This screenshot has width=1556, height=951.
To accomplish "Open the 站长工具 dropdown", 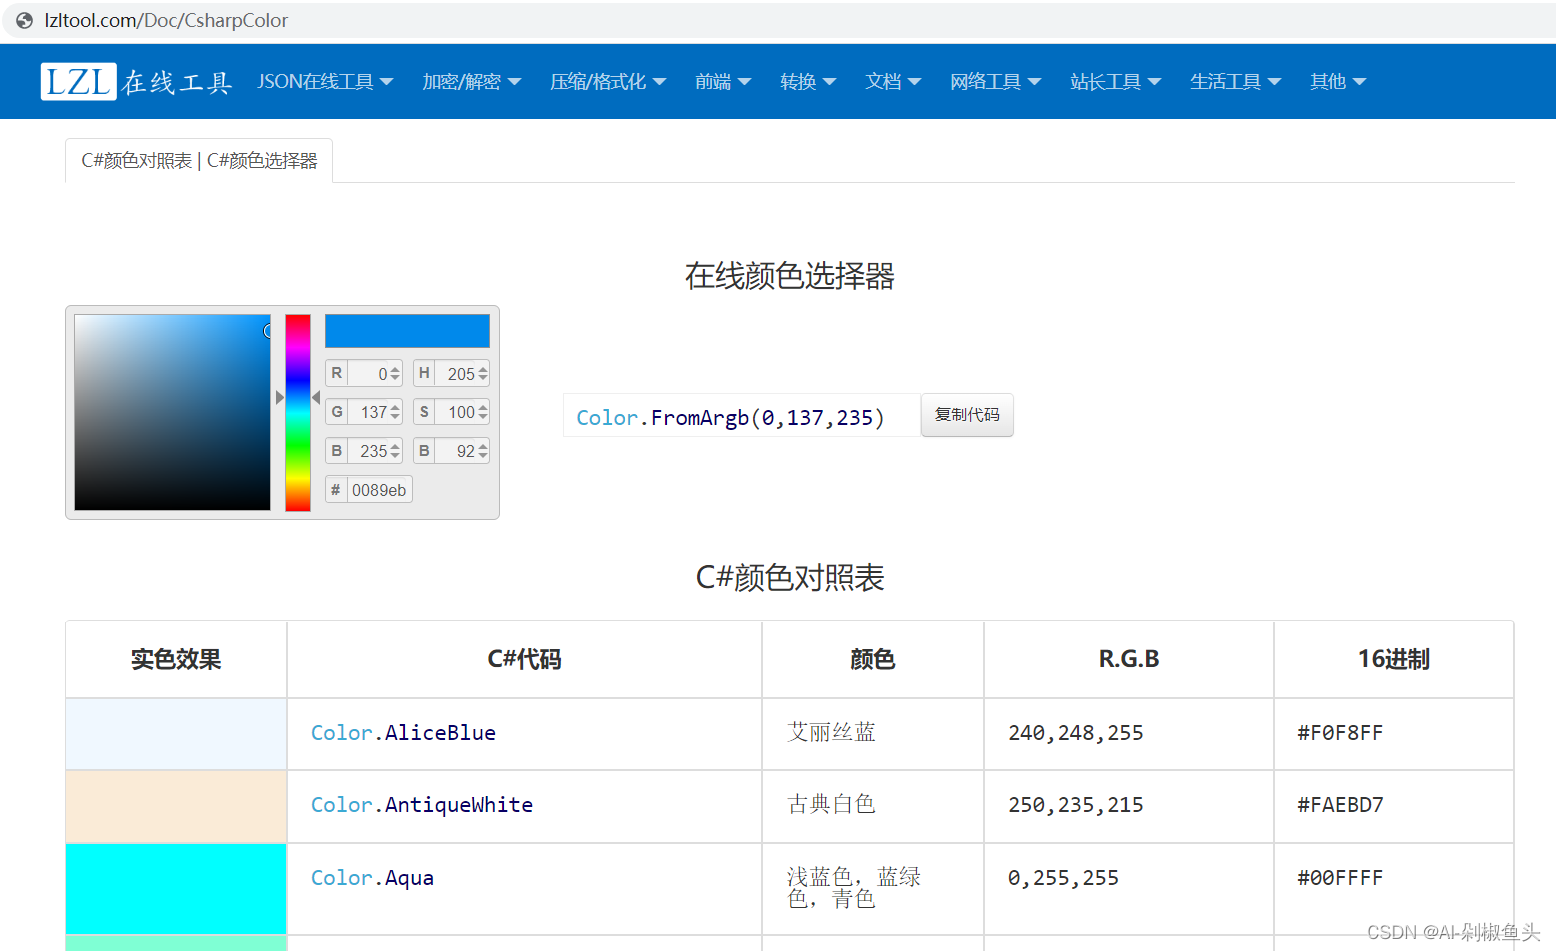I will click(x=1115, y=81).
